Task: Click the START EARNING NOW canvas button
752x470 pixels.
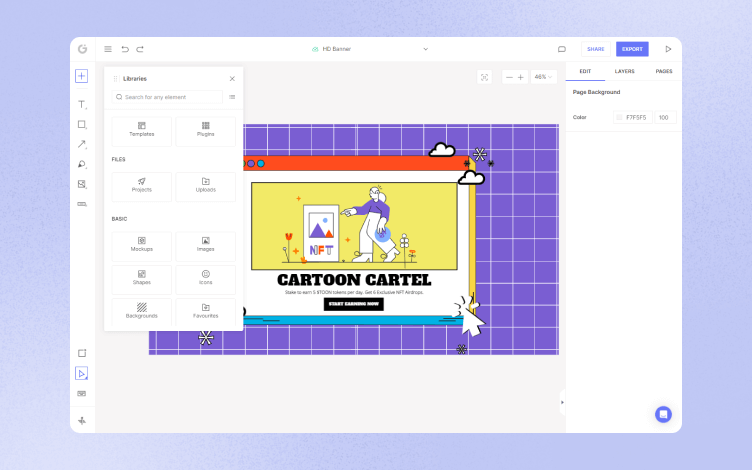Action: coord(353,304)
